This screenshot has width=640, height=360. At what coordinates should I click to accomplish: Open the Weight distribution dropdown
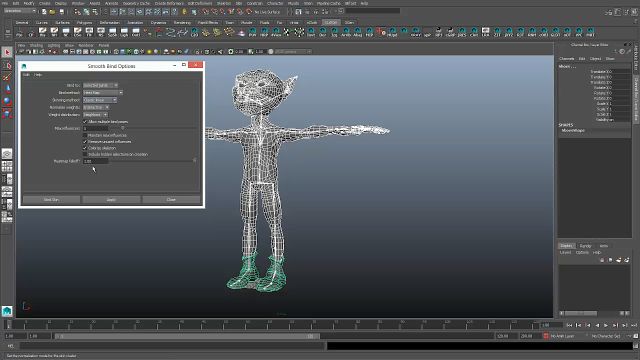[95, 115]
